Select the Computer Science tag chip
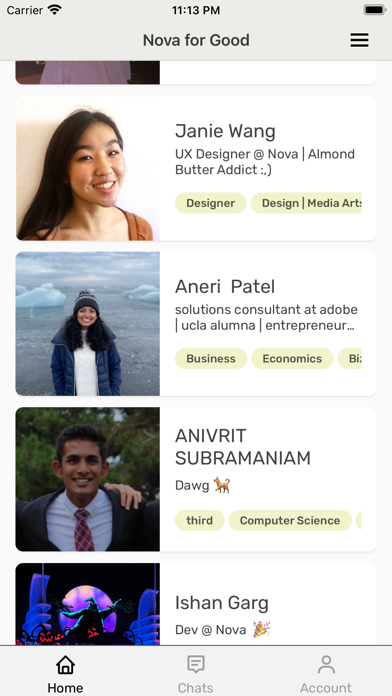 tap(290, 521)
